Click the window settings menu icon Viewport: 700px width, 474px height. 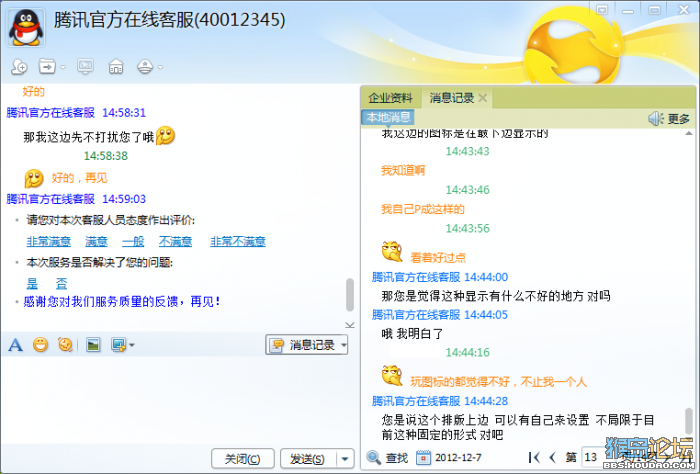(x=602, y=10)
